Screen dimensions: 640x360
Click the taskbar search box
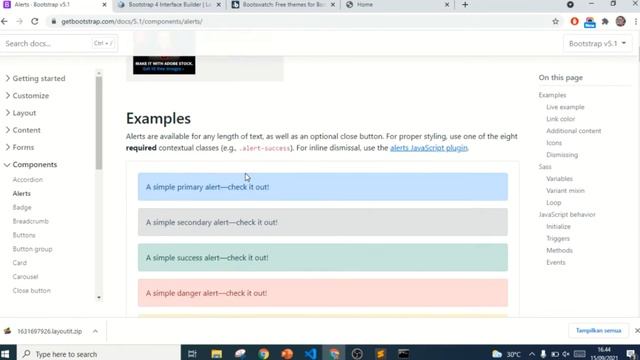[x=99, y=354]
